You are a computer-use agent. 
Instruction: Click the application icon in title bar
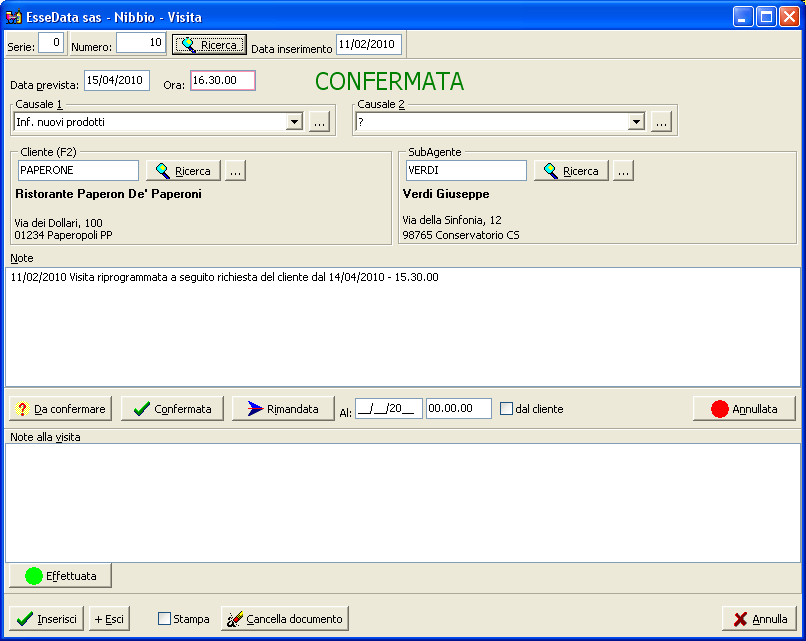(x=13, y=17)
